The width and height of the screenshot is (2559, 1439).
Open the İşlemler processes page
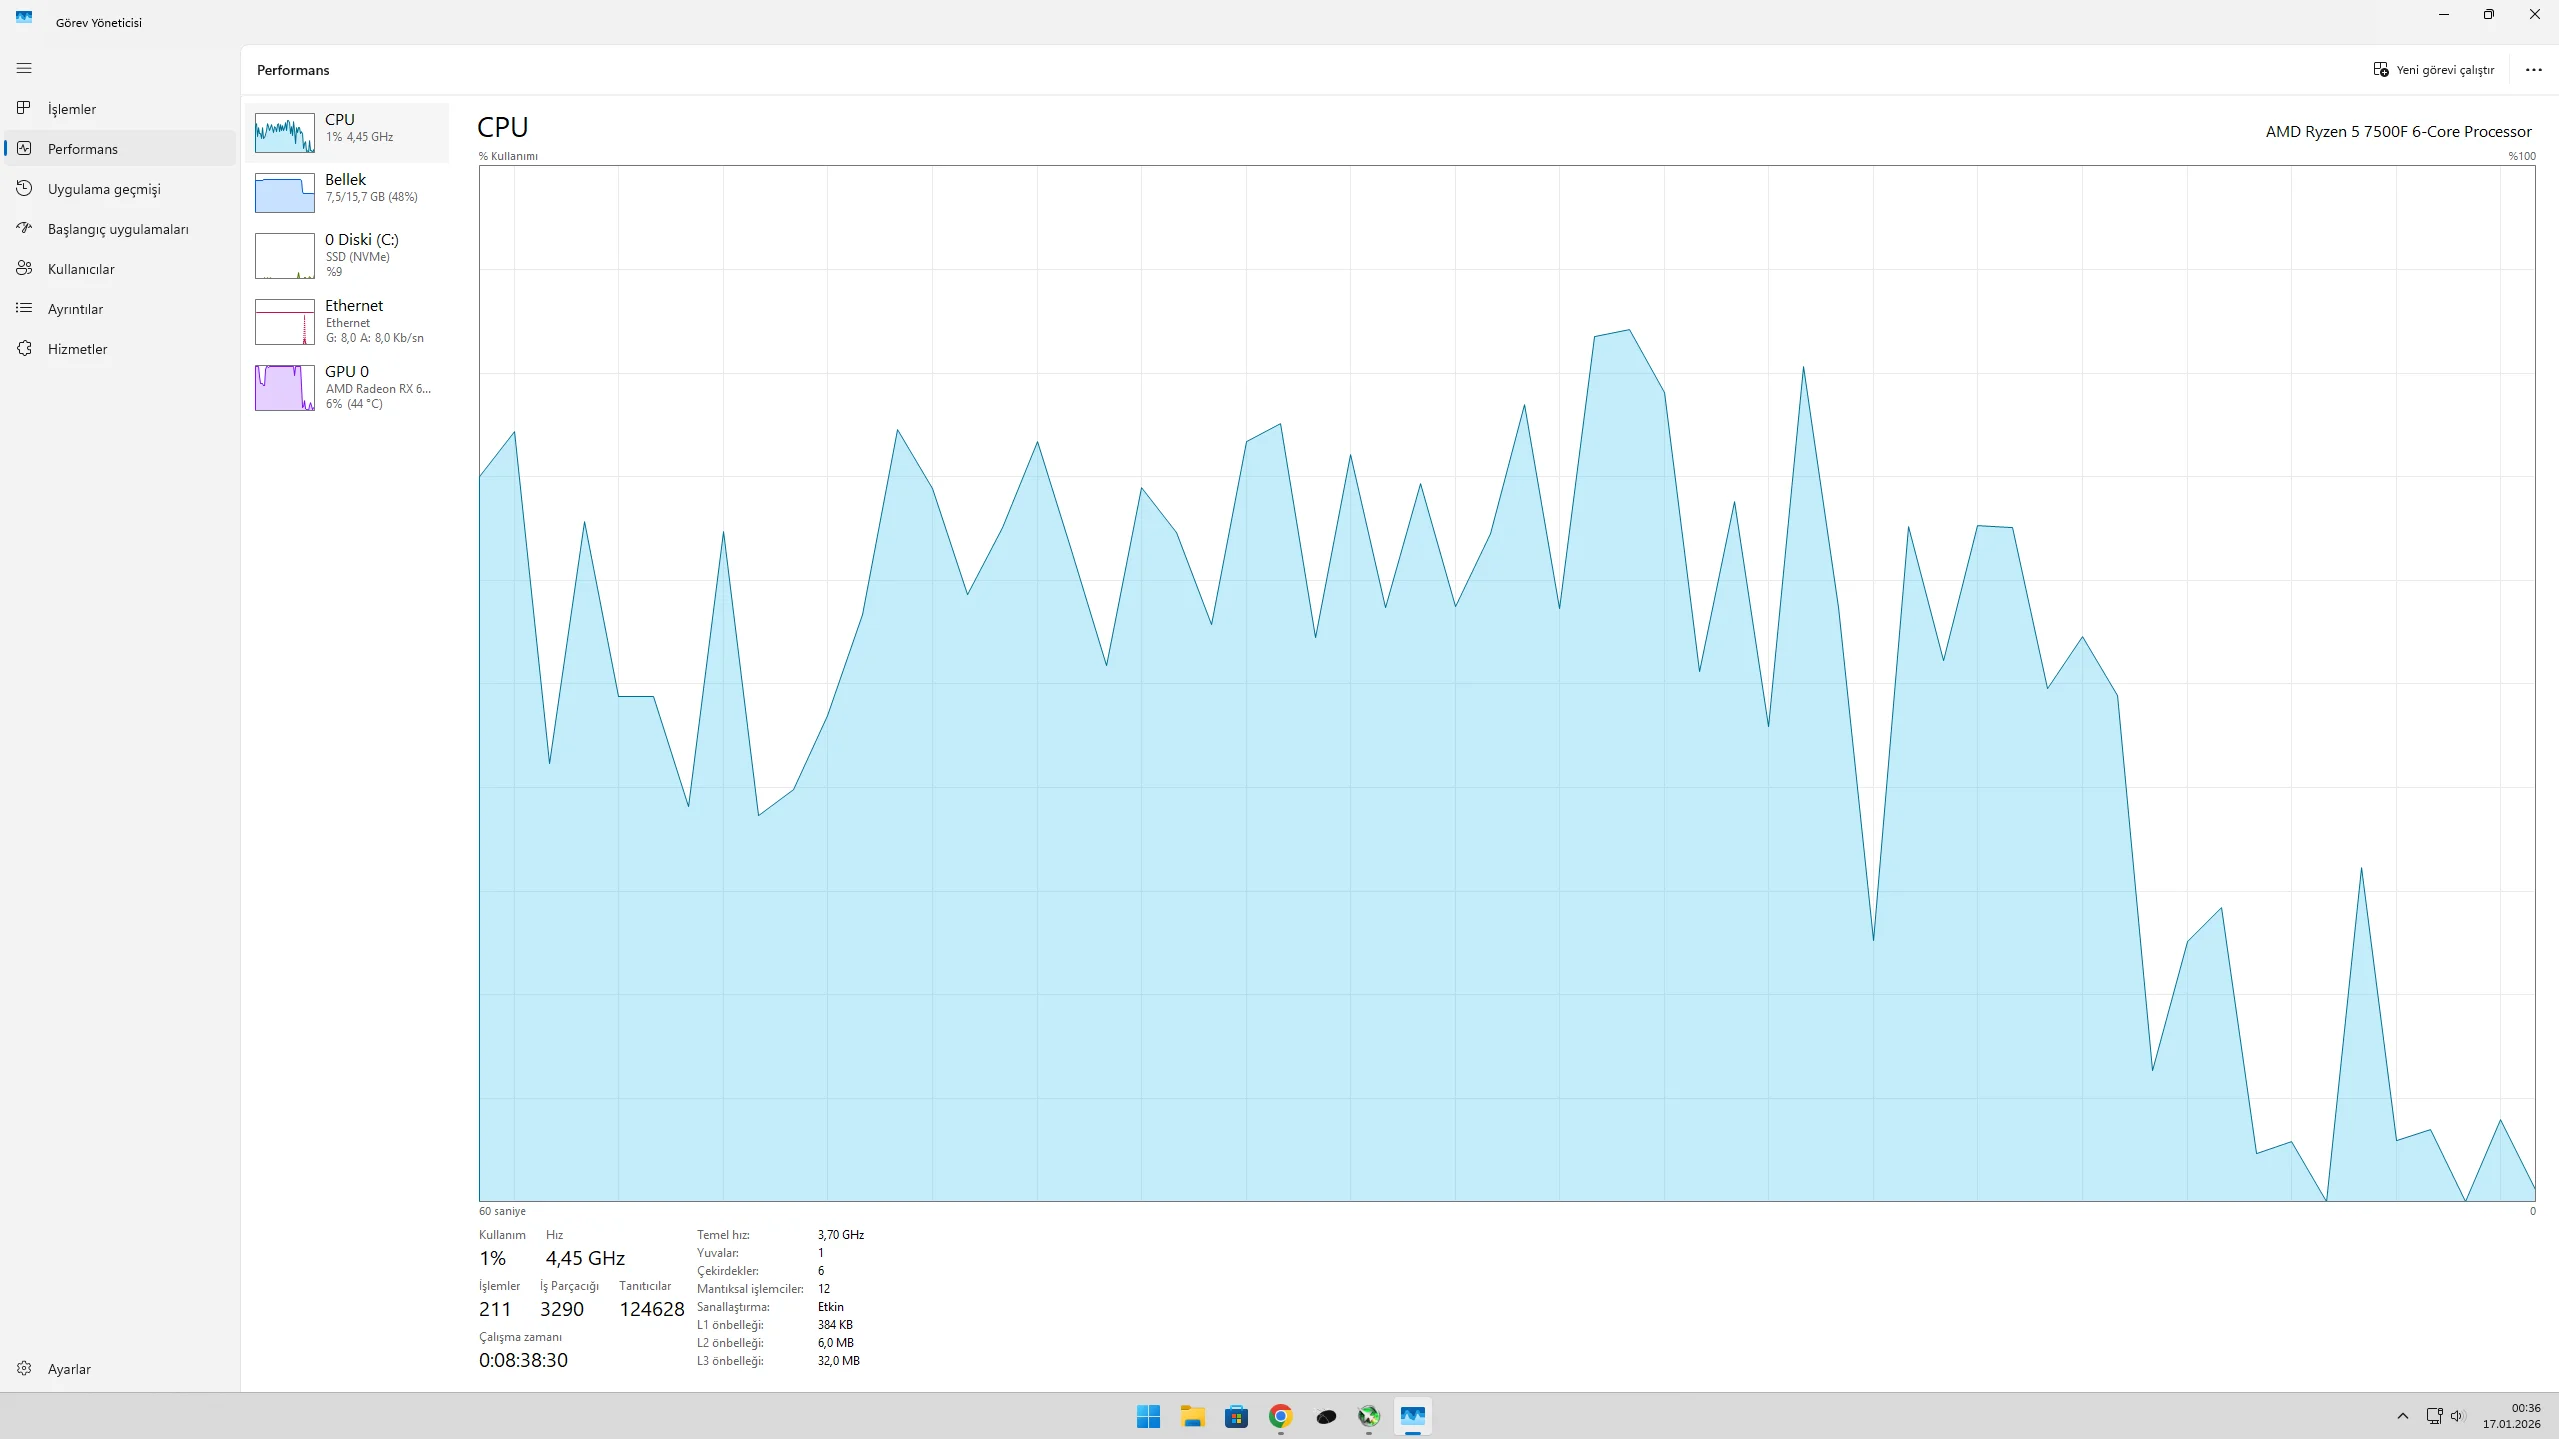pyautogui.click(x=72, y=109)
